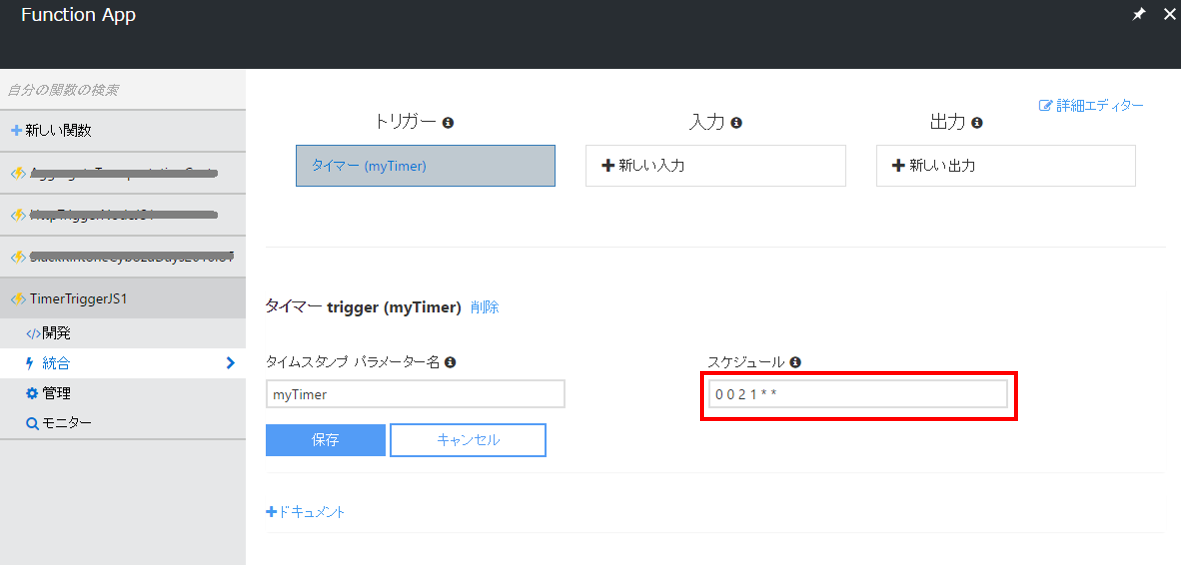Open the 統合 (Integrate) section

123,364
